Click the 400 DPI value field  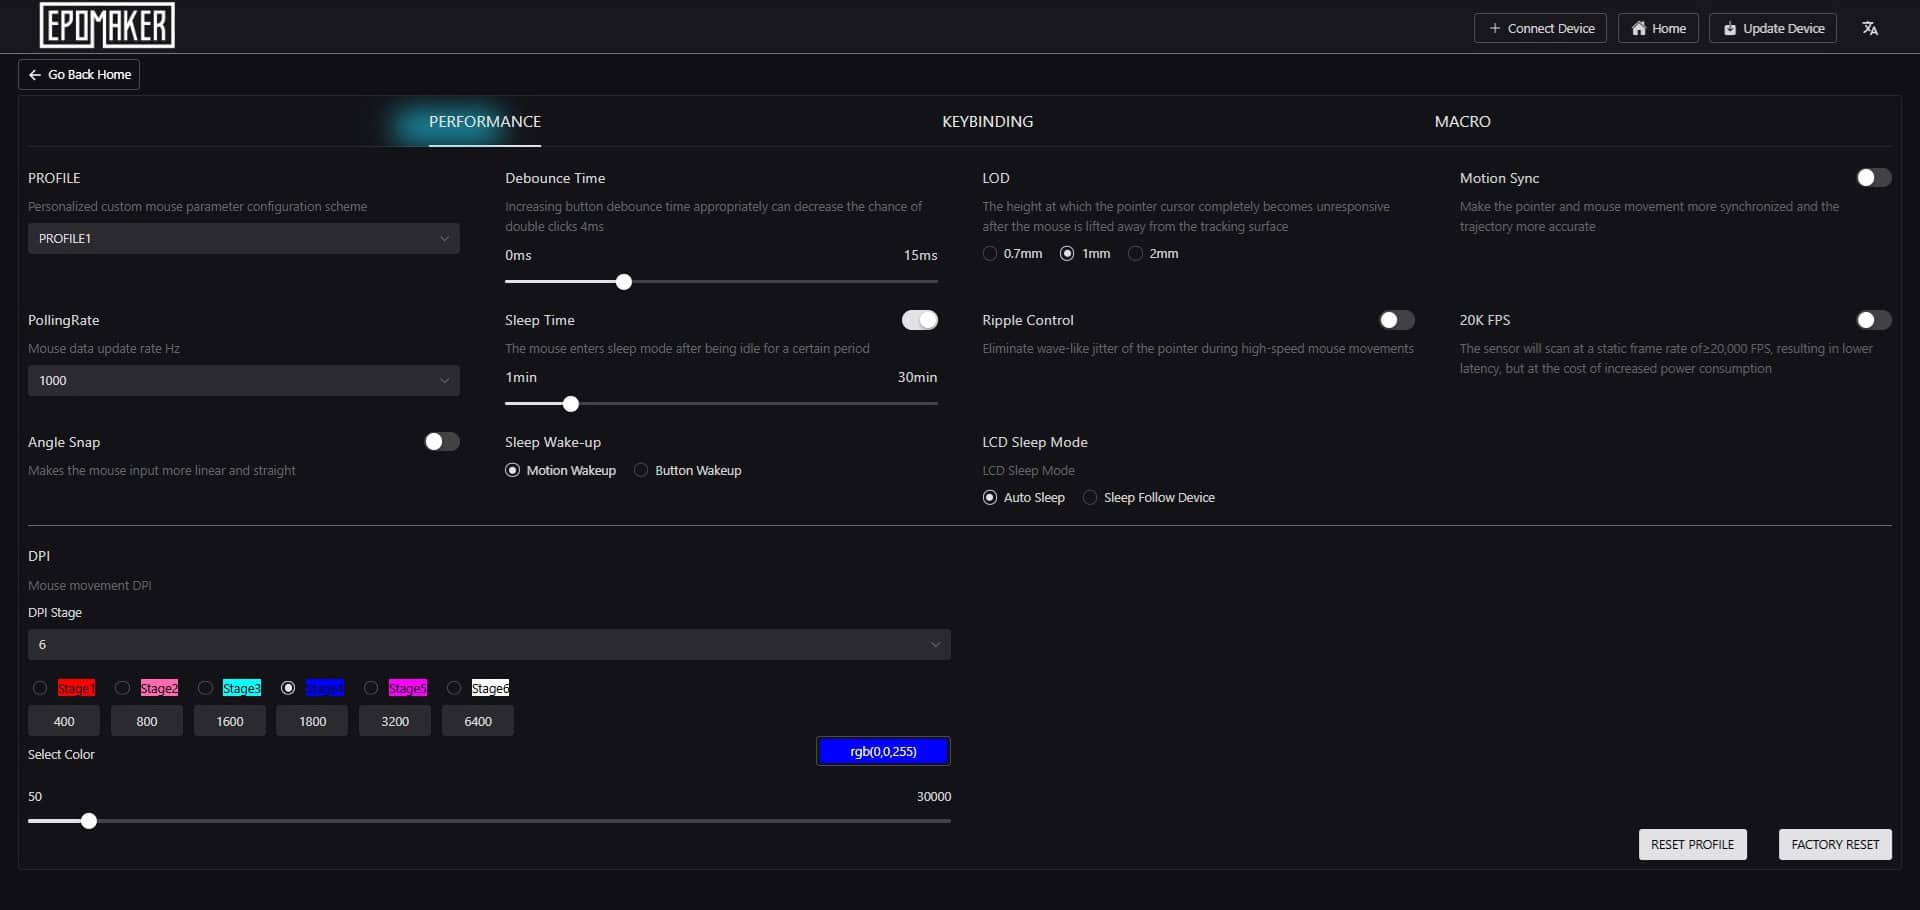pos(64,721)
